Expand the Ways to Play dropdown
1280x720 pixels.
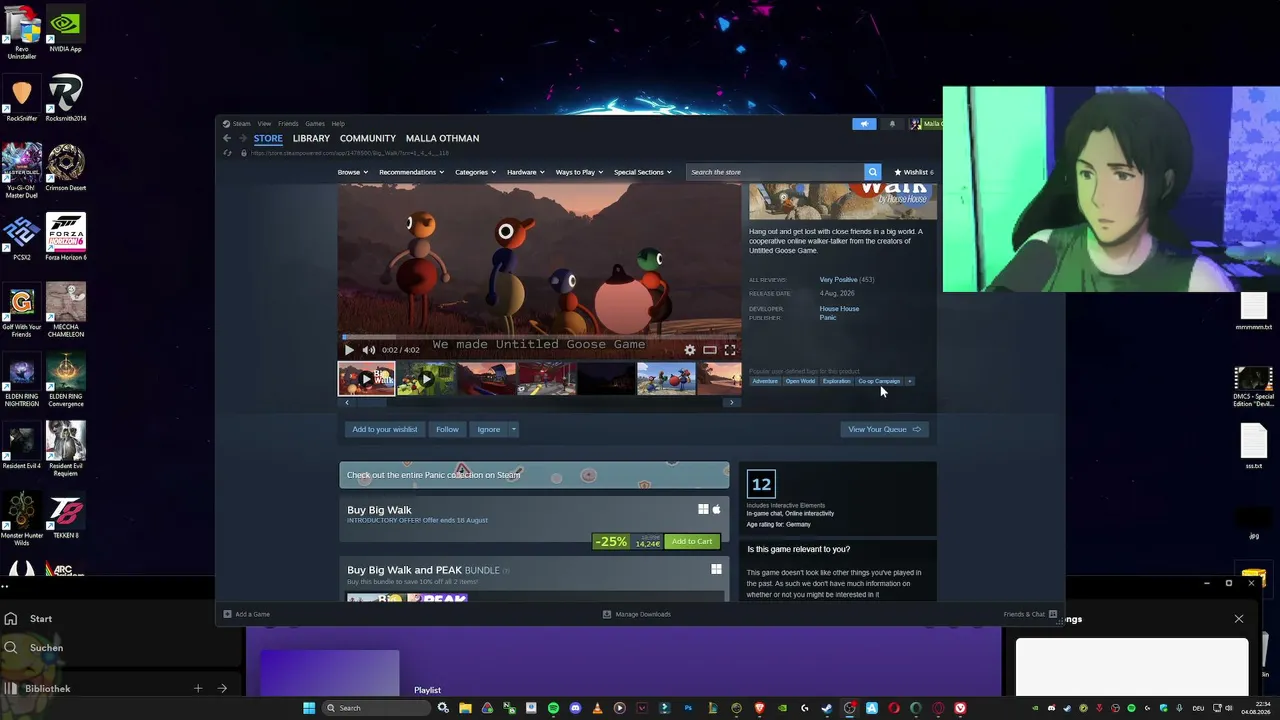click(x=579, y=172)
